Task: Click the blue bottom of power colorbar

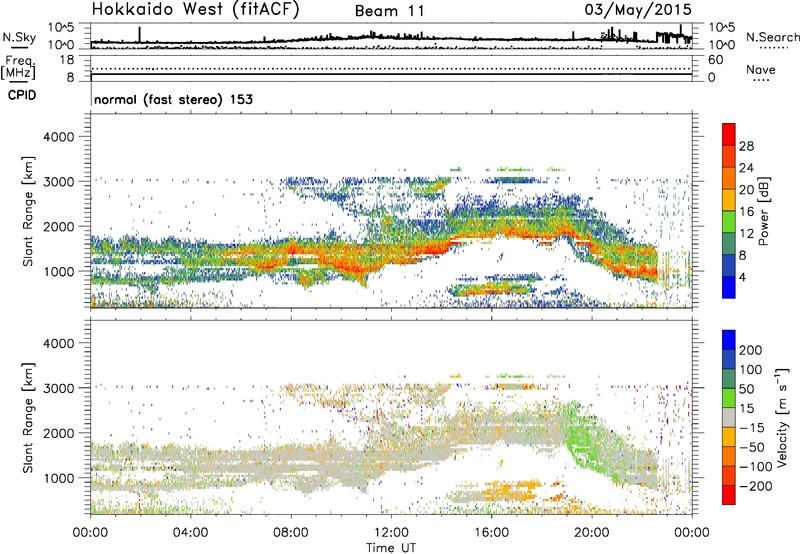Action: coord(729,287)
